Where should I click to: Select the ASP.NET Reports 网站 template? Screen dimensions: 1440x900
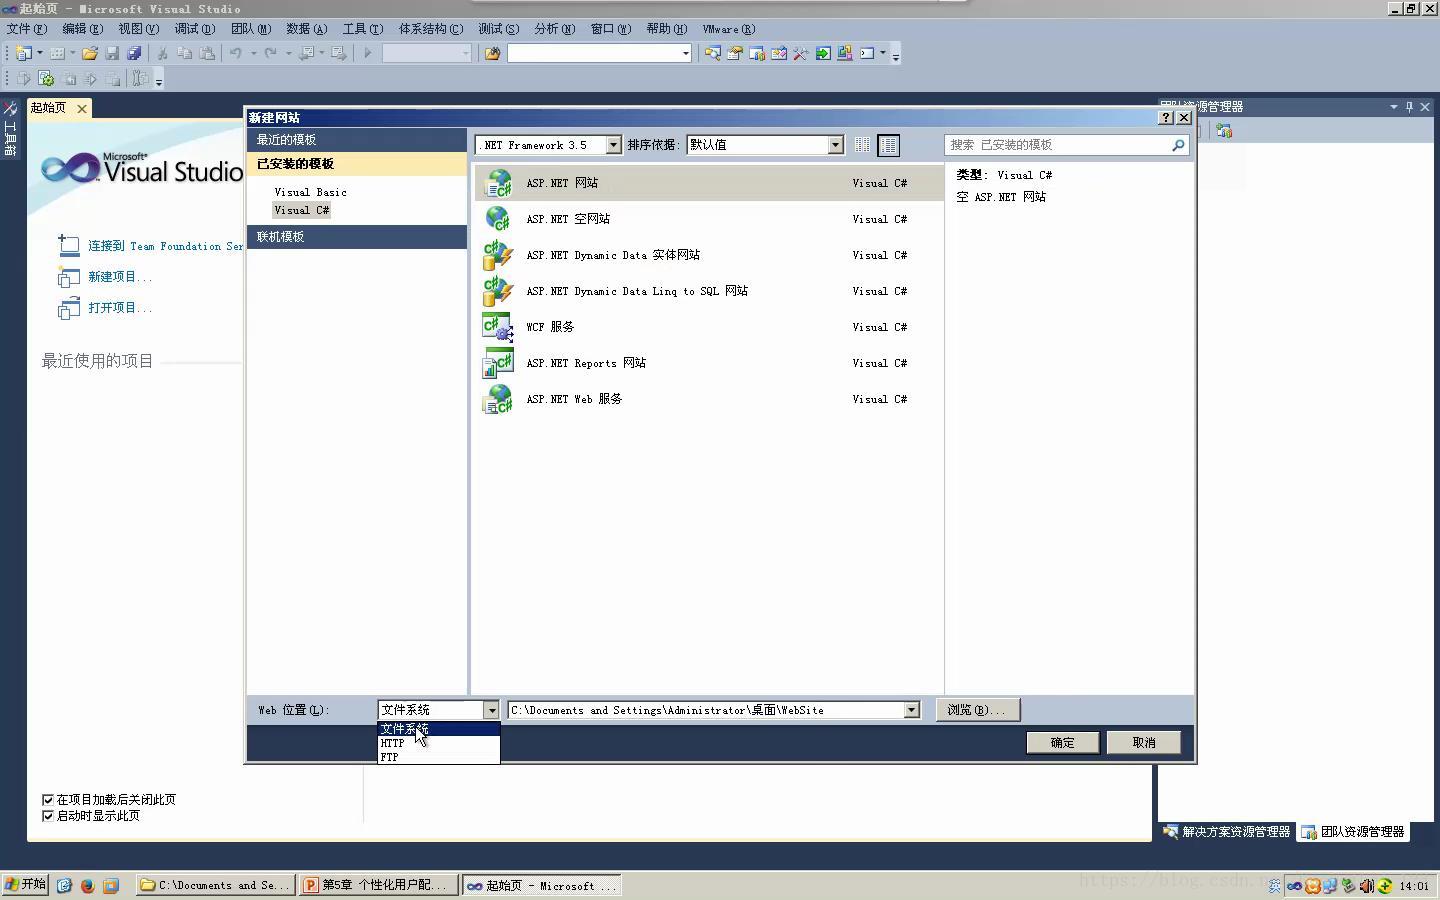click(709, 363)
